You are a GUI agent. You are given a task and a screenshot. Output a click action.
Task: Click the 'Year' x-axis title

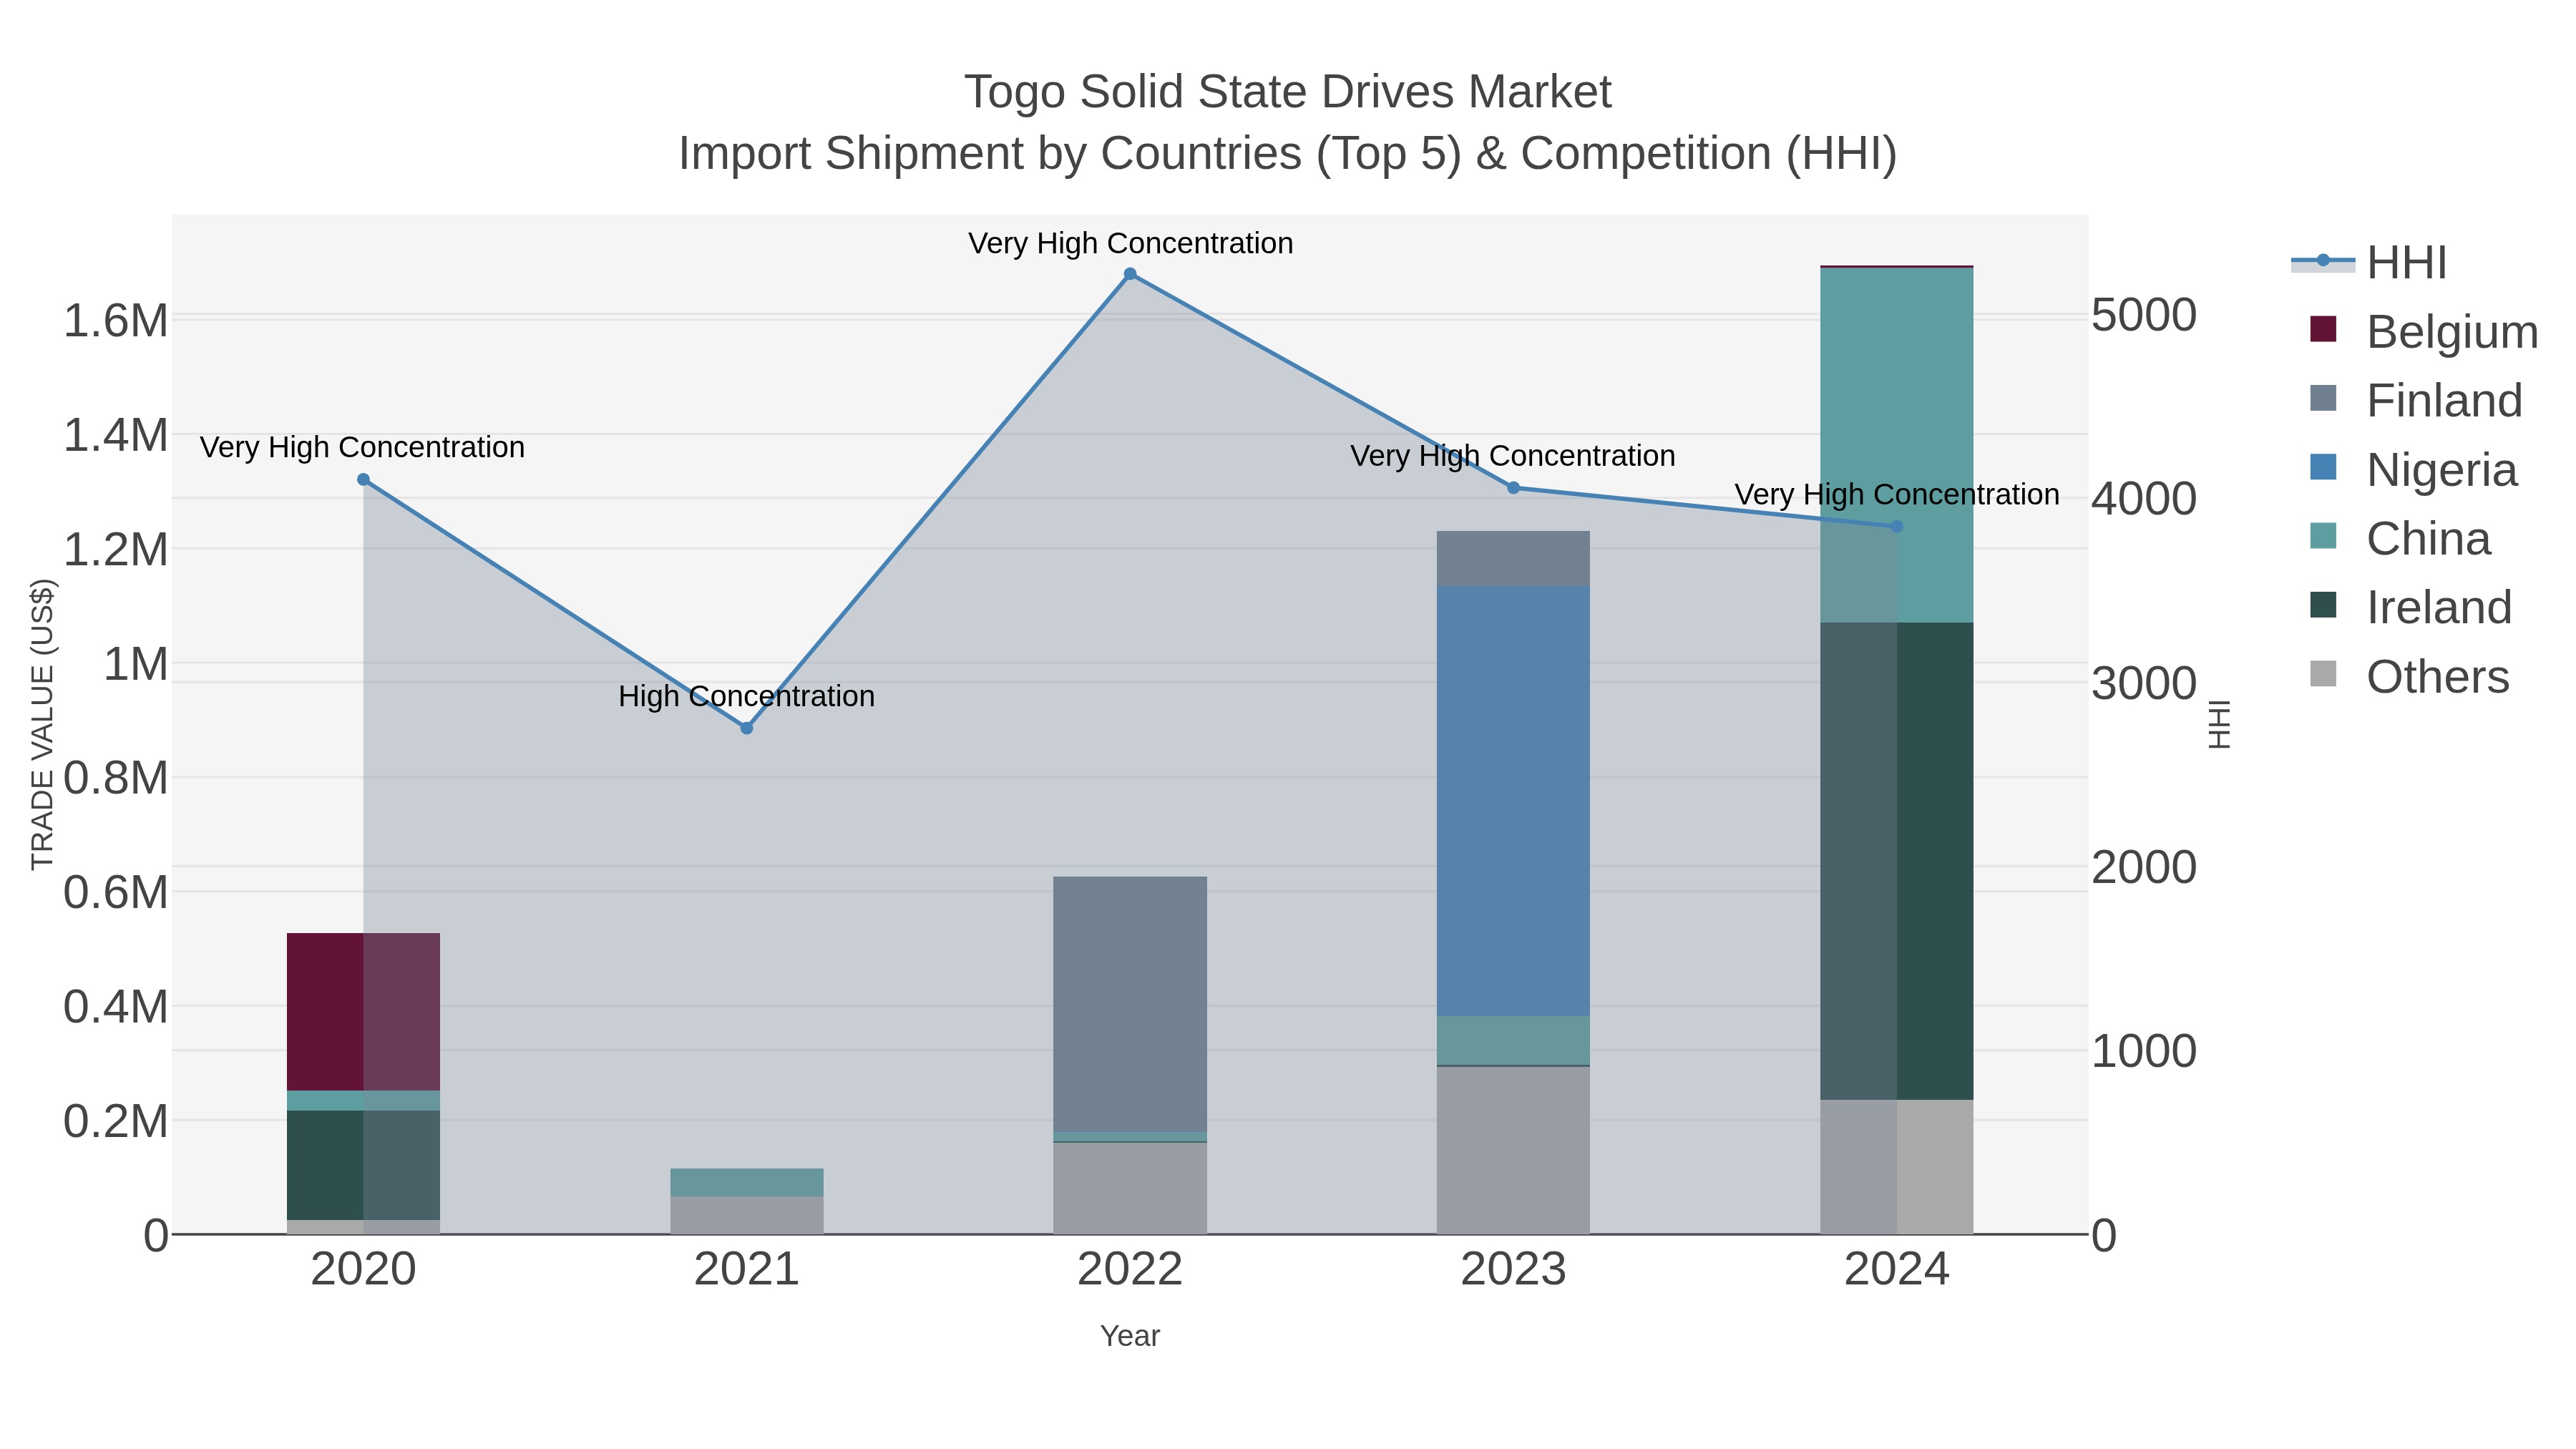click(x=1130, y=1336)
